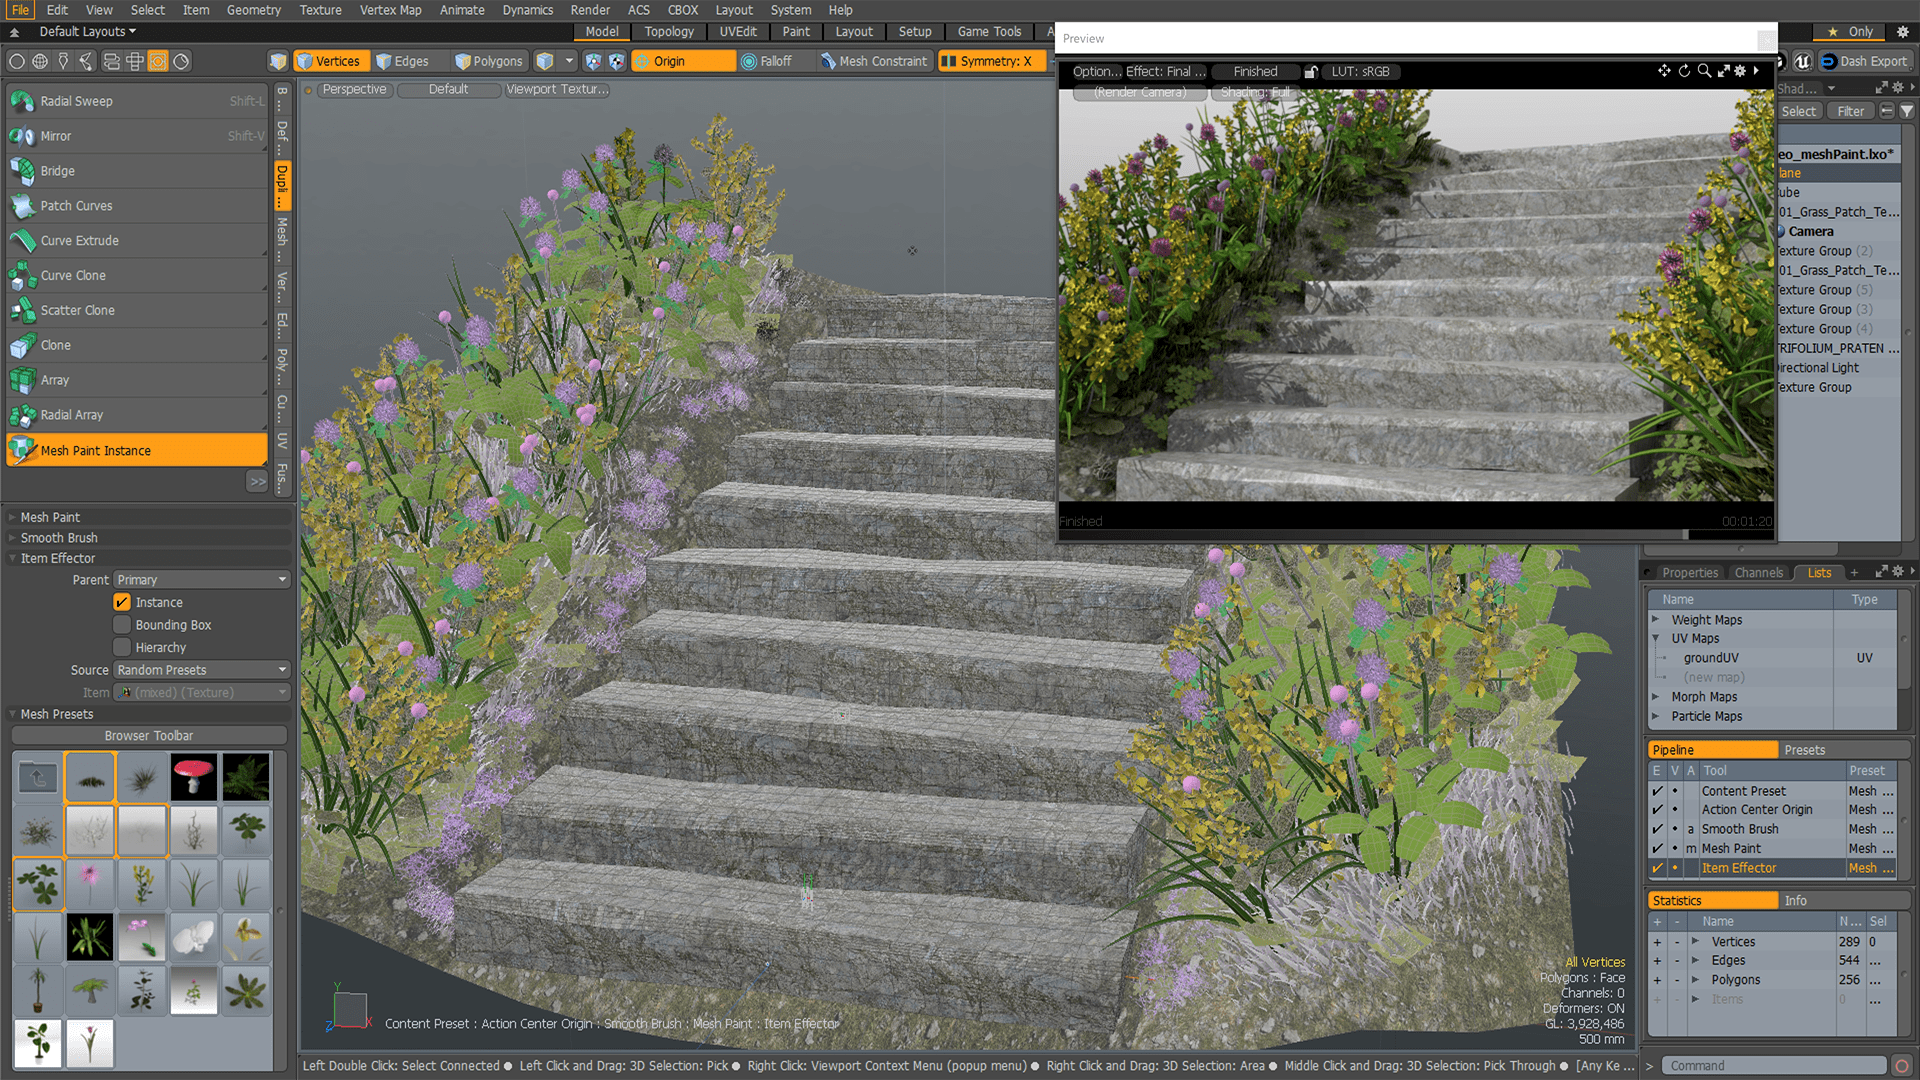Select the red mushroom mesh preset
This screenshot has height=1080, width=1920.
pos(193,777)
